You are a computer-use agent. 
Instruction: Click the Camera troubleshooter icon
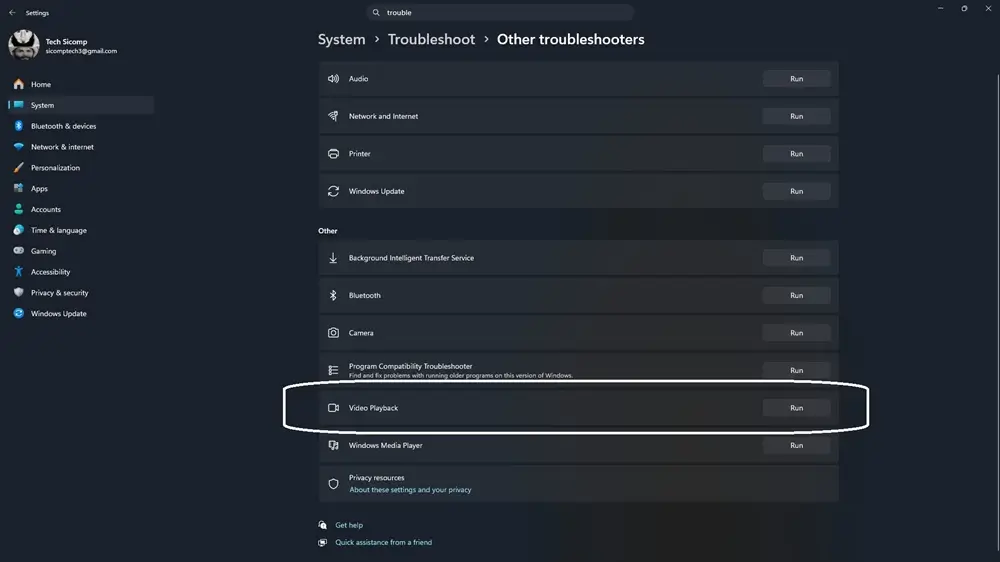(333, 333)
